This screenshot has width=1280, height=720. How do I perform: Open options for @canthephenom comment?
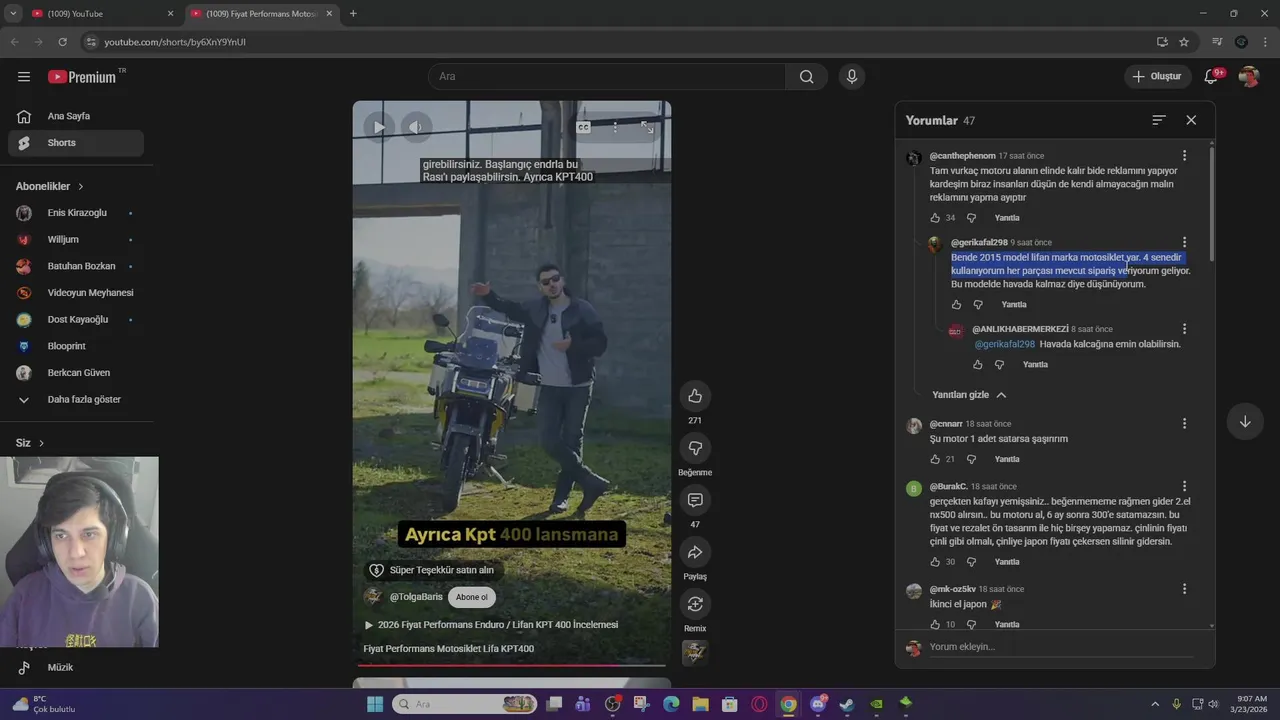[x=1184, y=156]
